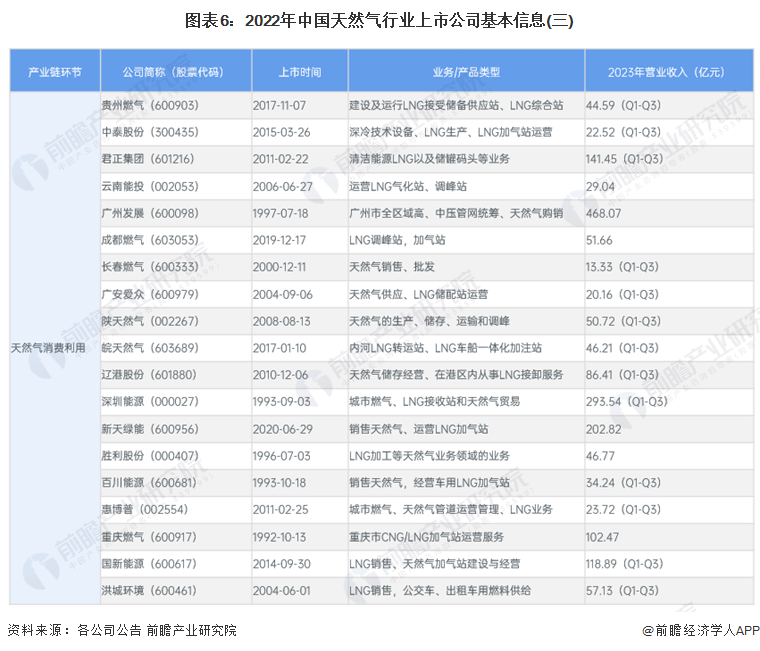The width and height of the screenshot is (760, 651).
Task: Click company 陕天然气 (002267)
Action: tap(150, 321)
